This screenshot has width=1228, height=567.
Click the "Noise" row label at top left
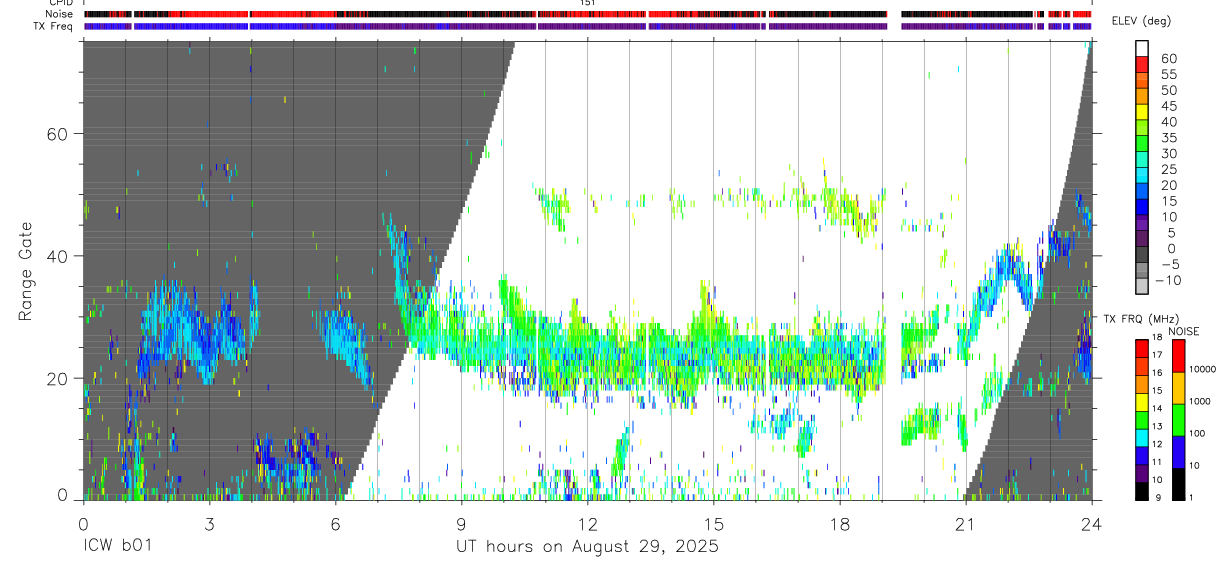[x=61, y=14]
